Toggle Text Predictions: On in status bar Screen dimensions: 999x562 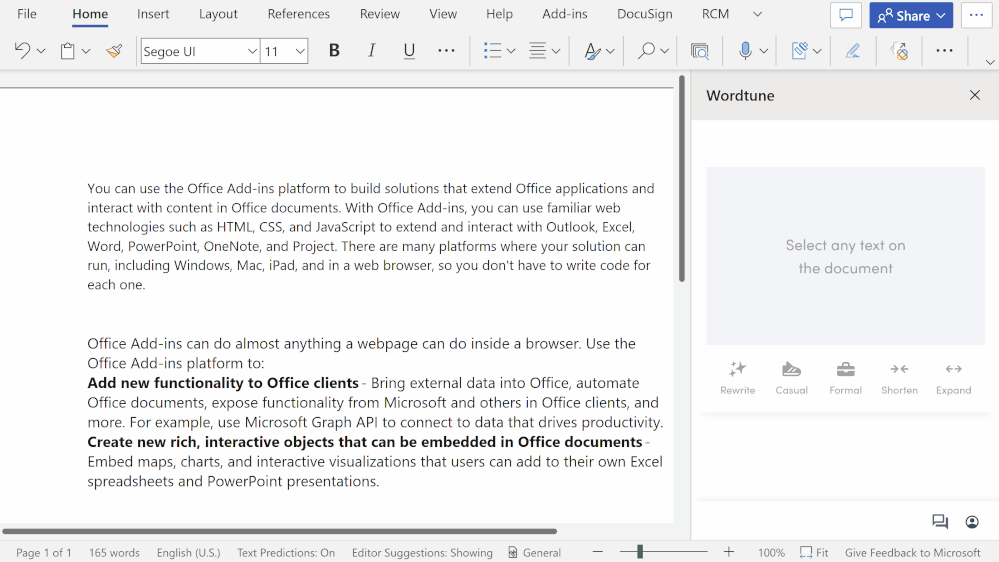[x=286, y=552]
